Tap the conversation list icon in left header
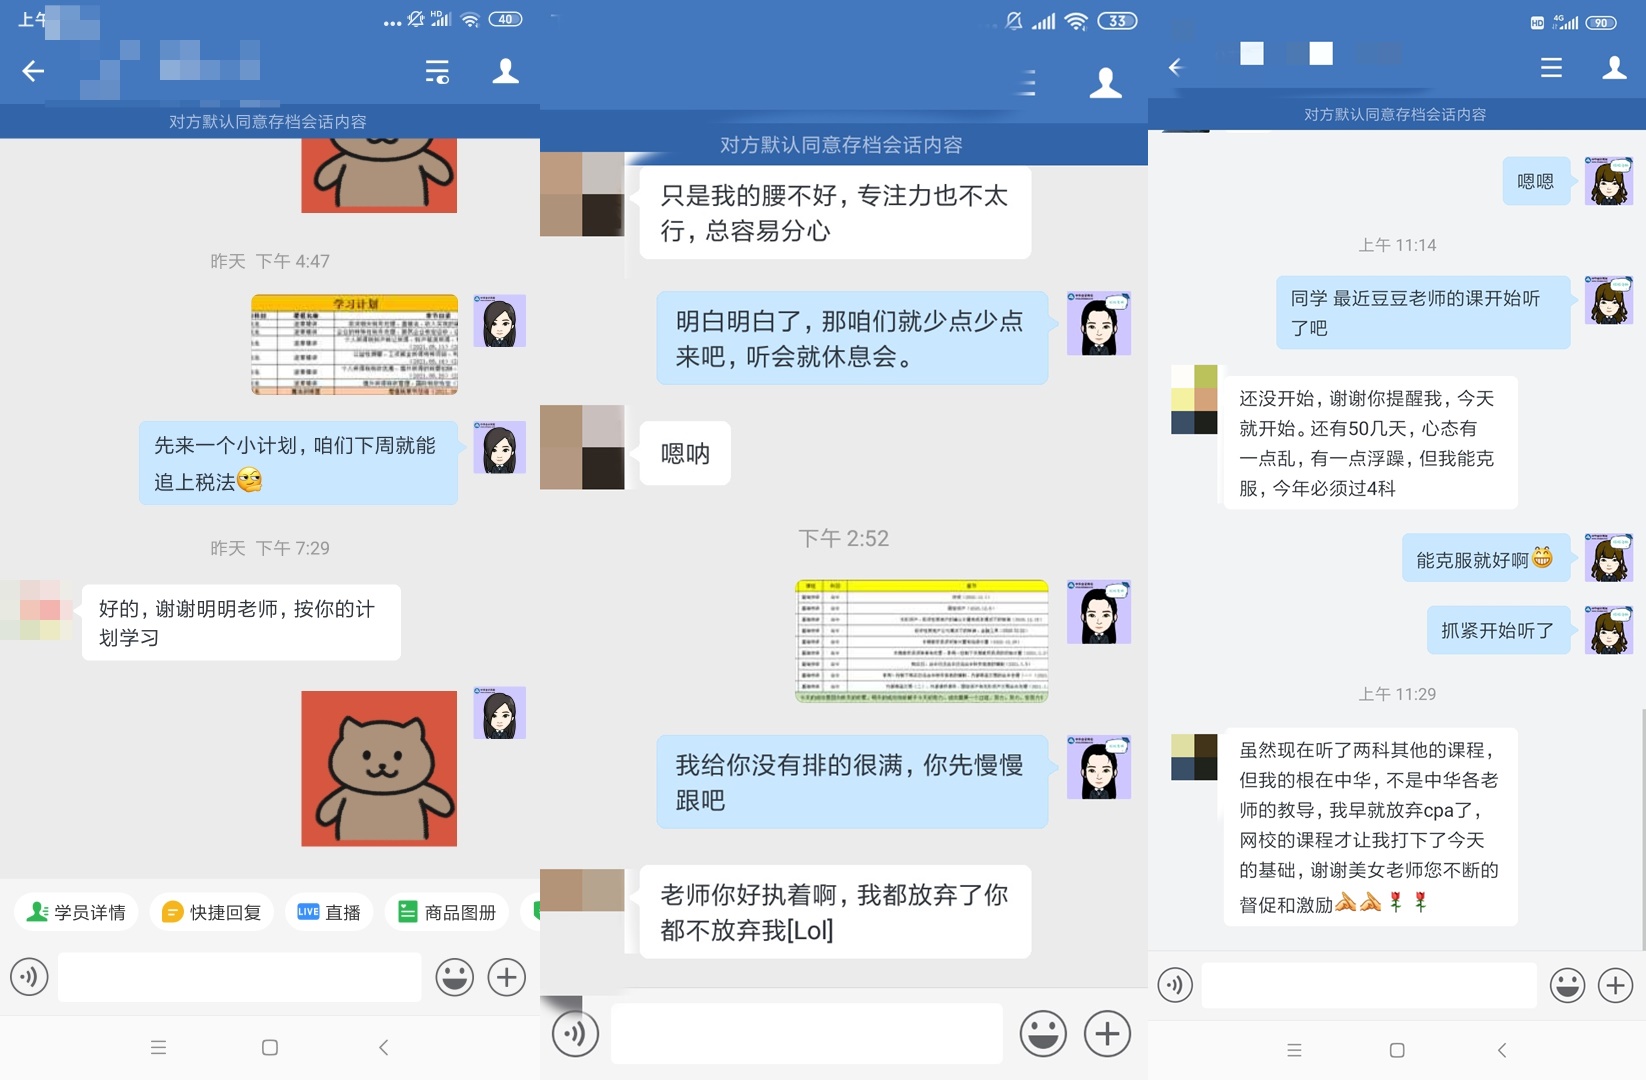This screenshot has width=1646, height=1080. click(437, 71)
